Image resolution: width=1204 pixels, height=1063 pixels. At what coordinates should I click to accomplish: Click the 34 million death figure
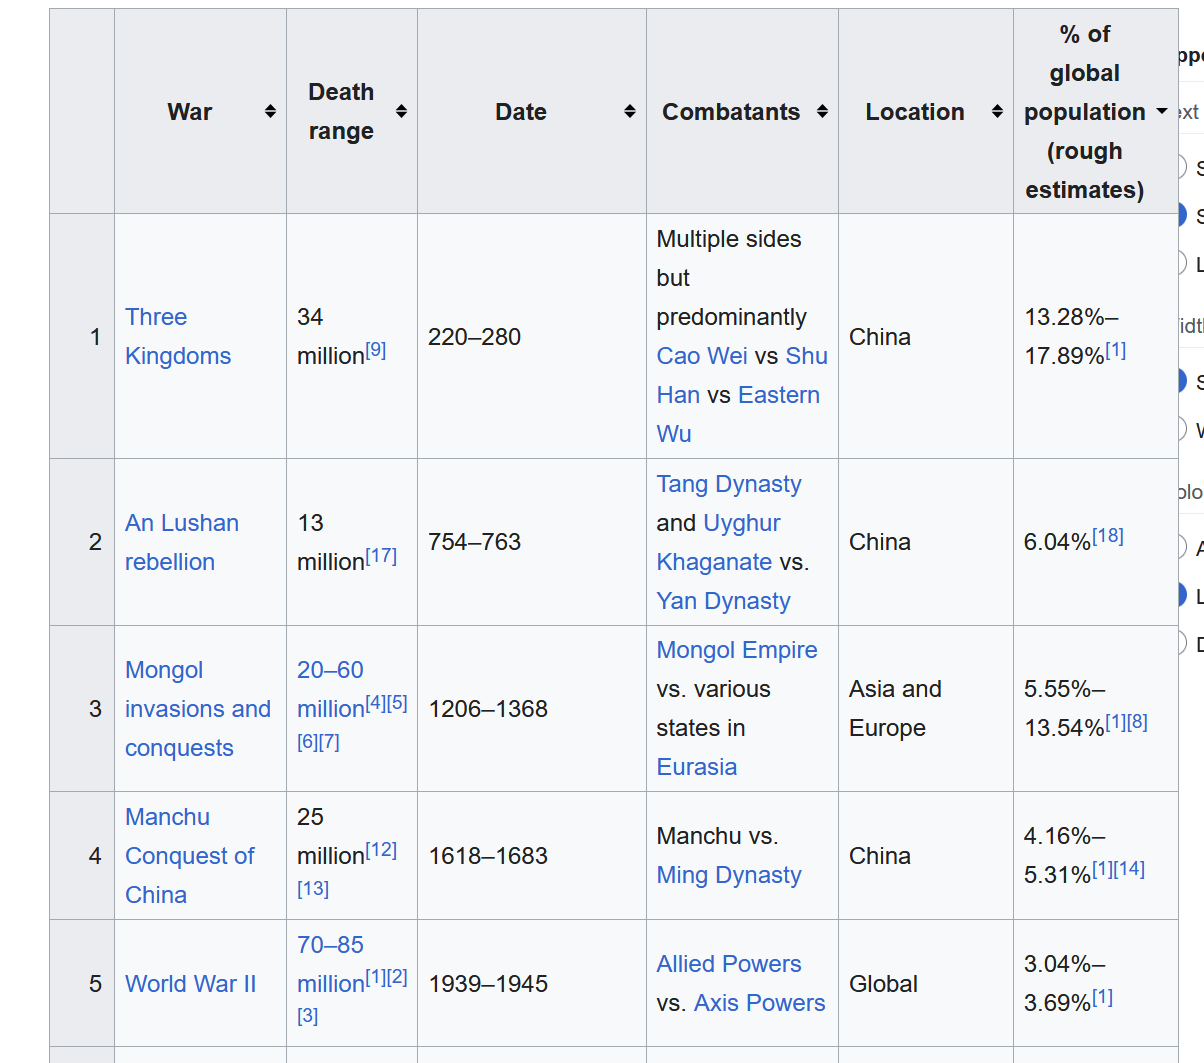click(x=331, y=336)
